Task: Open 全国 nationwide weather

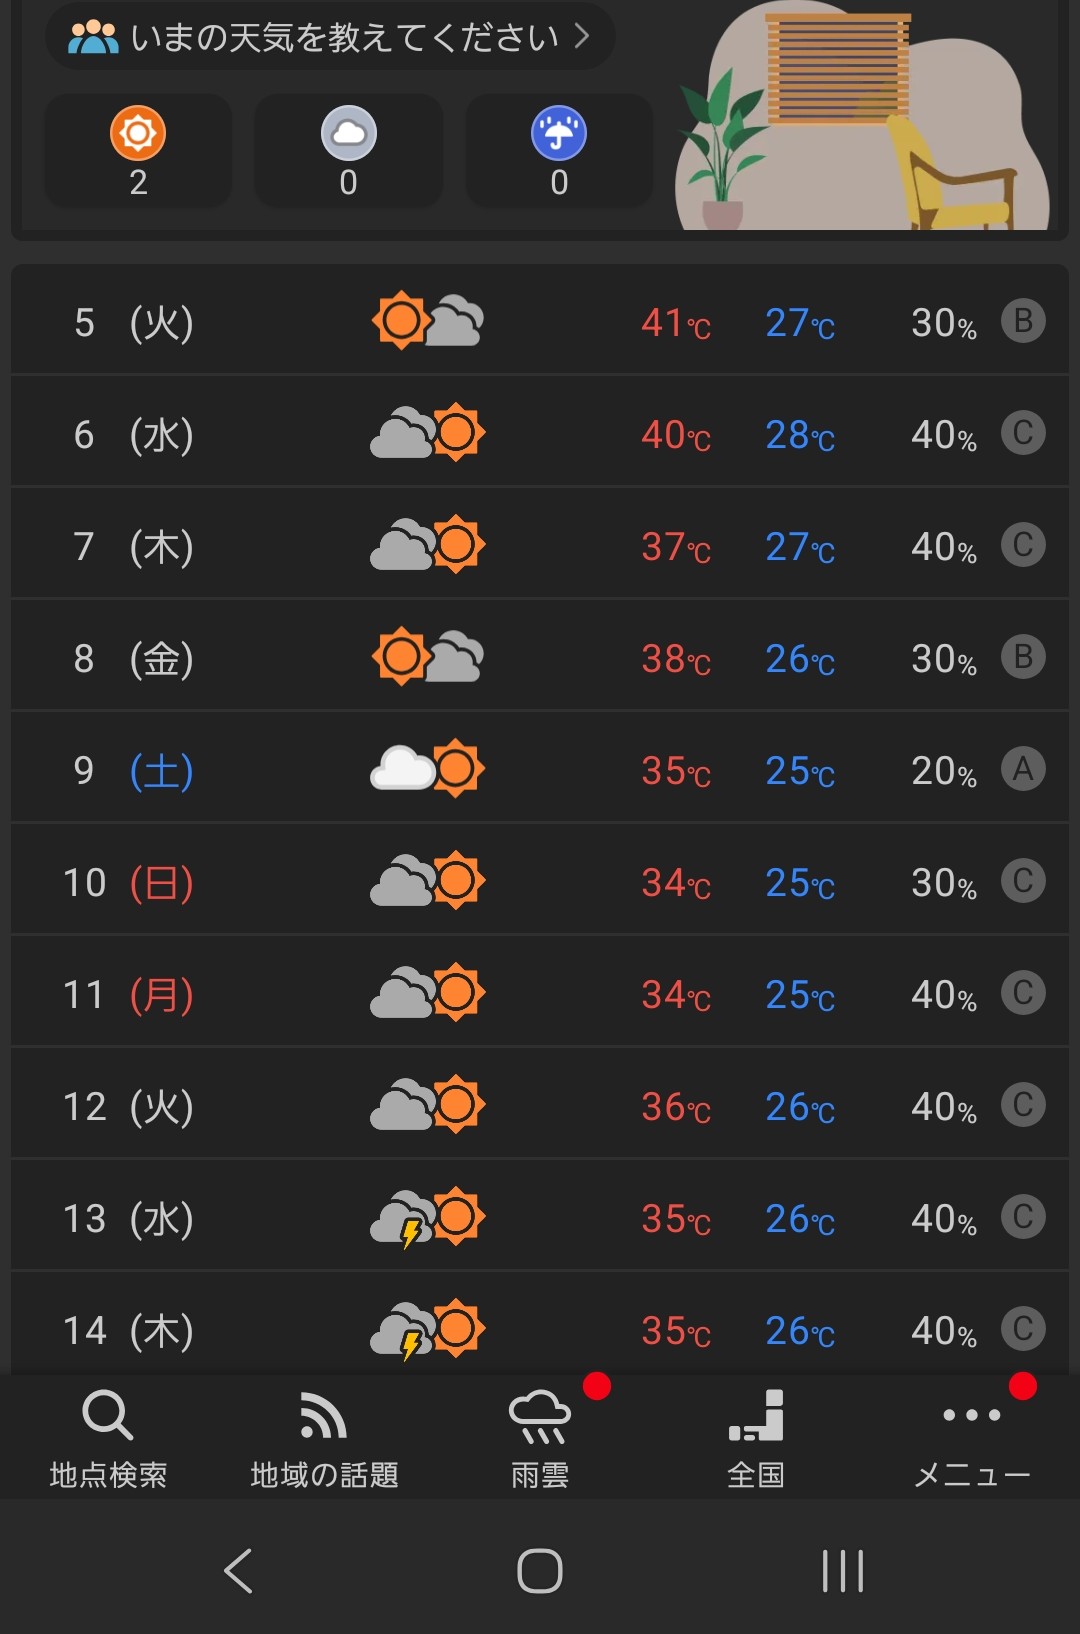Action: (756, 1437)
